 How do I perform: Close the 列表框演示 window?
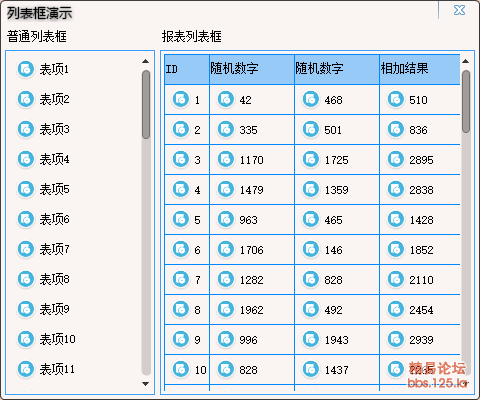pos(459,10)
